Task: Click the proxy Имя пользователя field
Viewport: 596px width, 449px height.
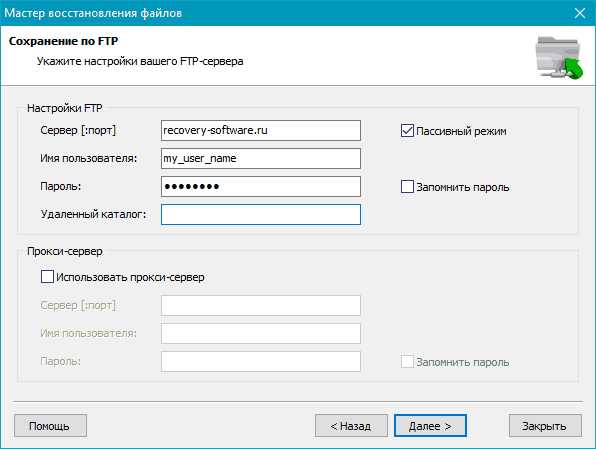Action: coord(261,333)
